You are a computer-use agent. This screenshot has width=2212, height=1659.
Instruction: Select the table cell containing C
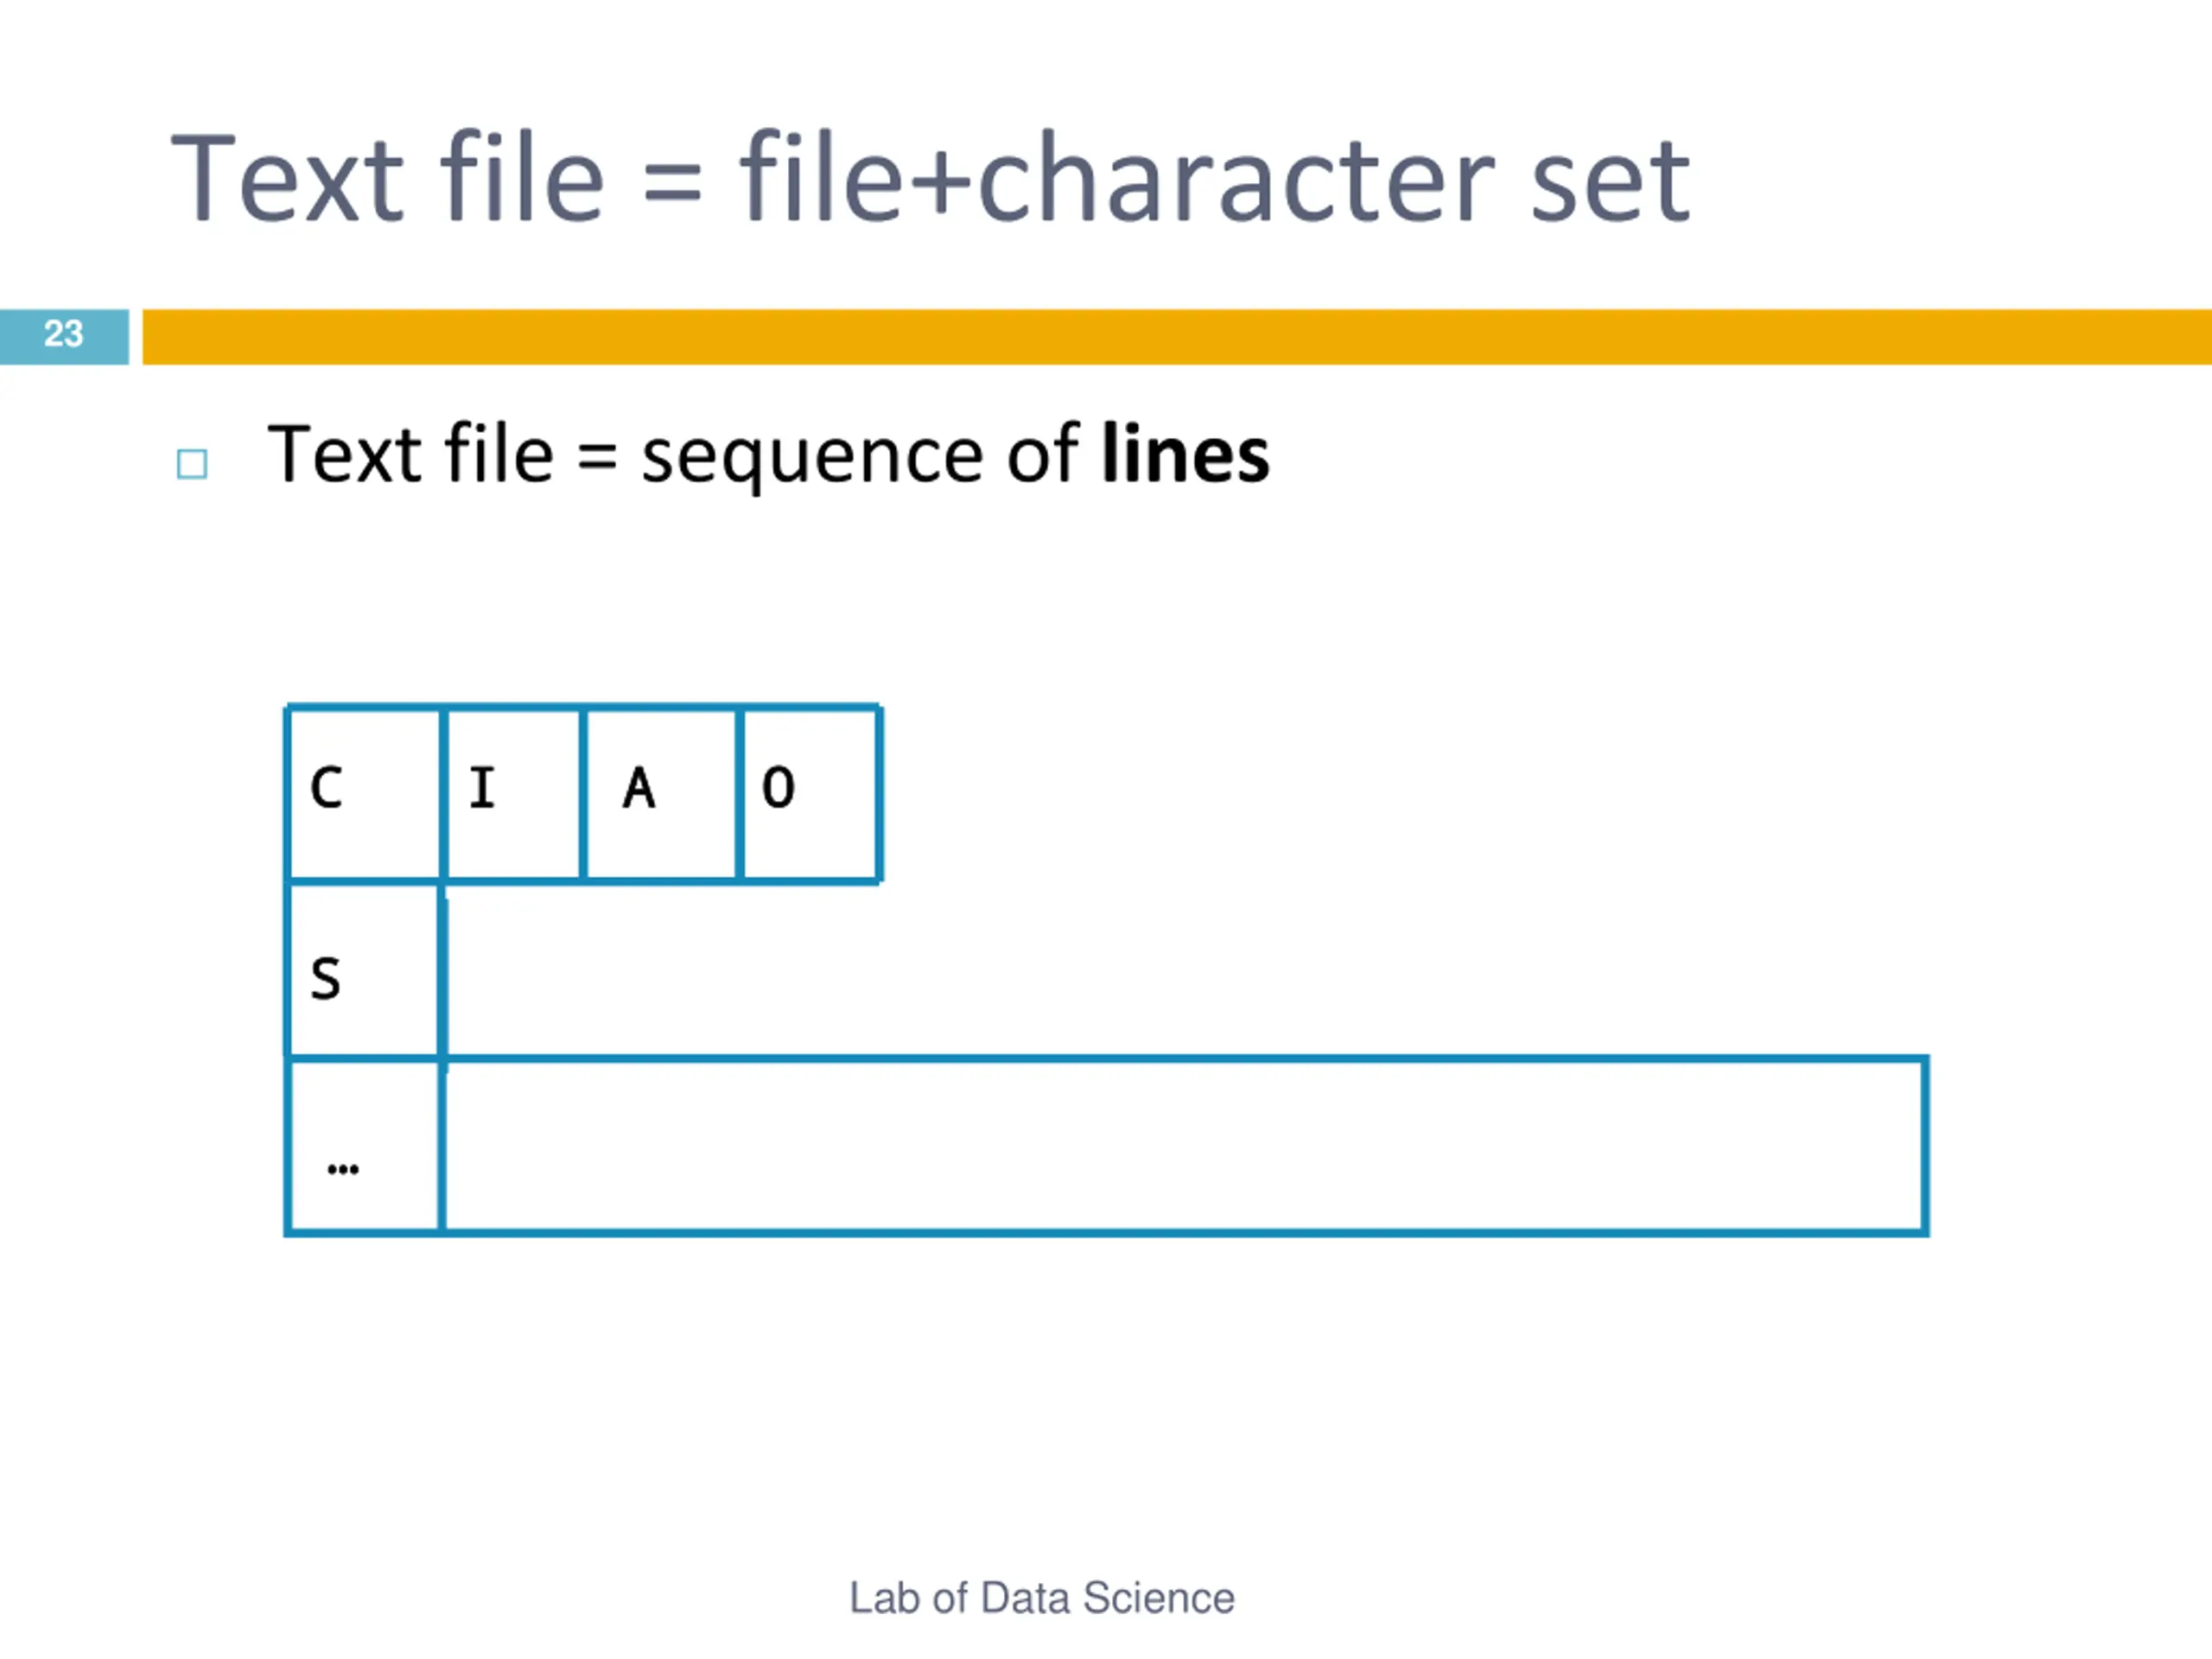click(x=365, y=794)
